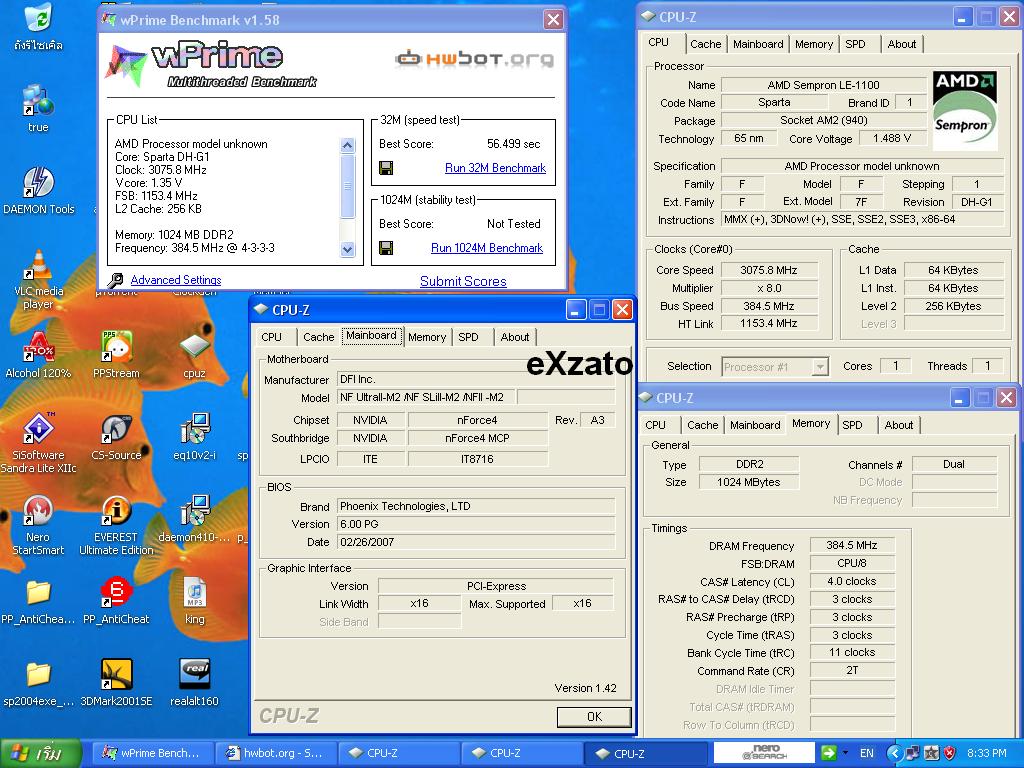Click EN language indicator in tray
1024x768 pixels.
click(867, 753)
